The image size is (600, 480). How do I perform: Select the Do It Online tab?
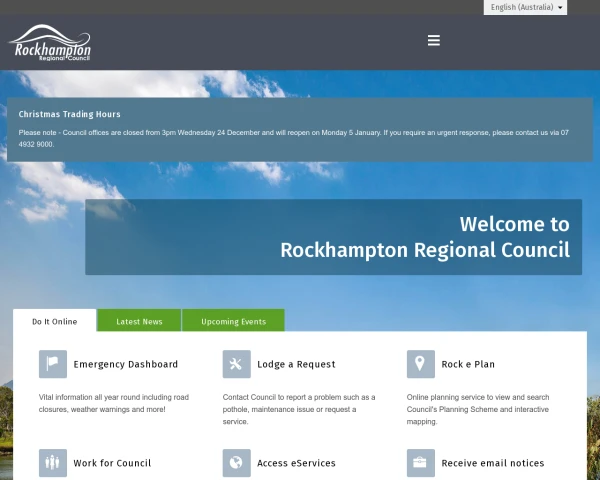coord(54,321)
